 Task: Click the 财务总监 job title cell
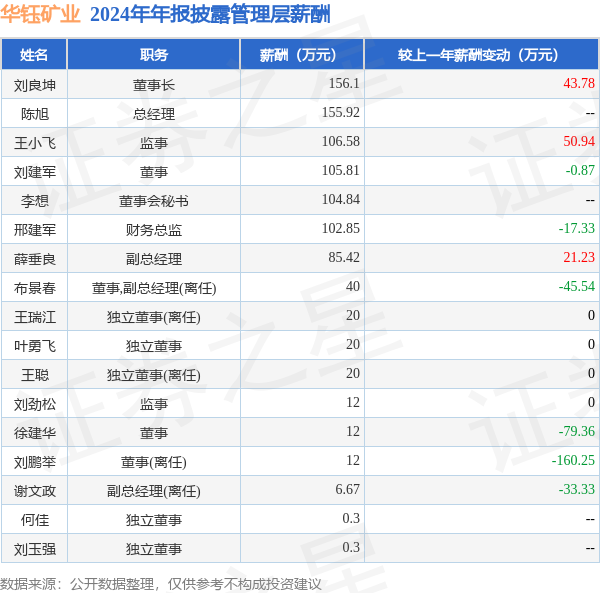point(154,230)
